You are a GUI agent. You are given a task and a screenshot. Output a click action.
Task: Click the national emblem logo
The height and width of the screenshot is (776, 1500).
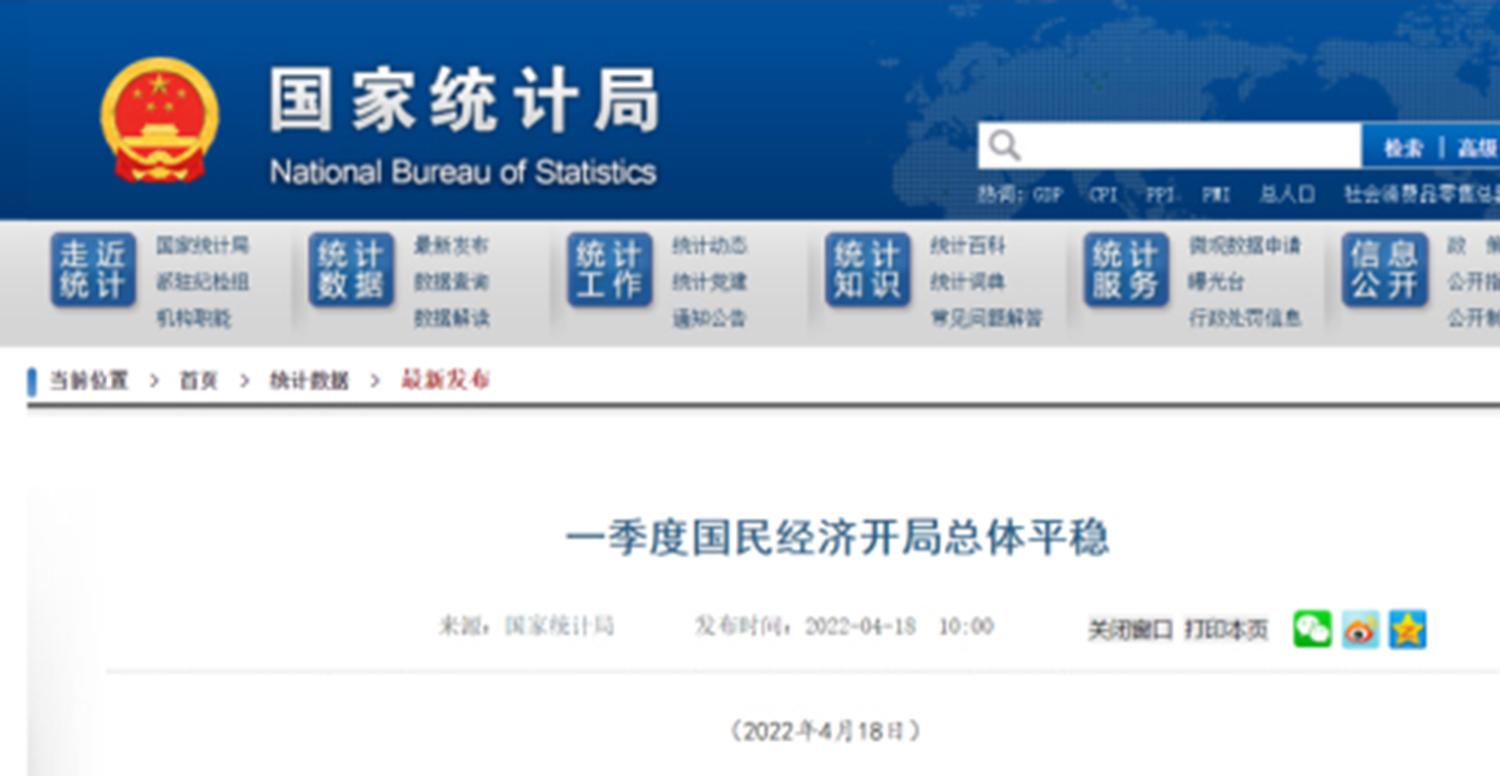pos(159,120)
